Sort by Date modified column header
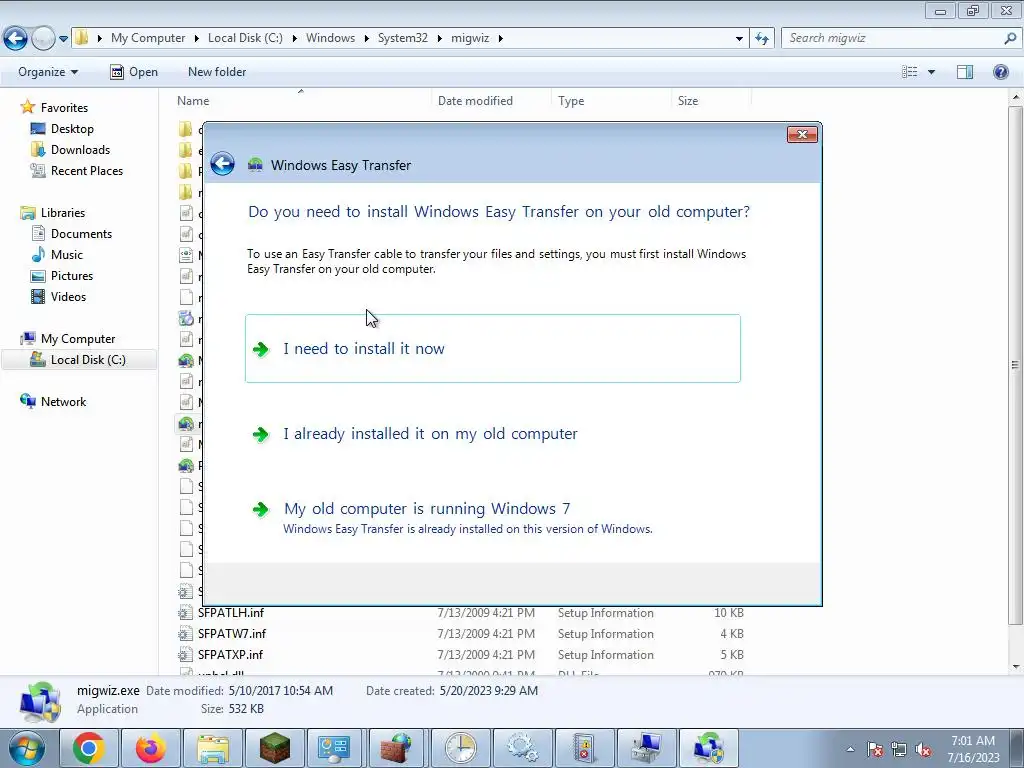1024x768 pixels. tap(475, 101)
